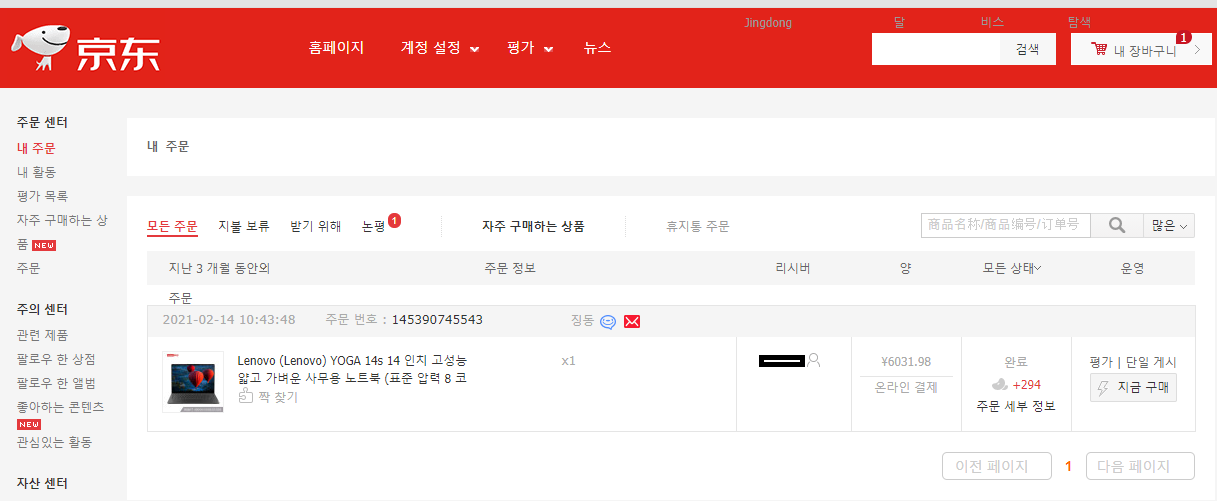Select the 모든 주문 tab
This screenshot has height=501, width=1217.
[x=172, y=226]
